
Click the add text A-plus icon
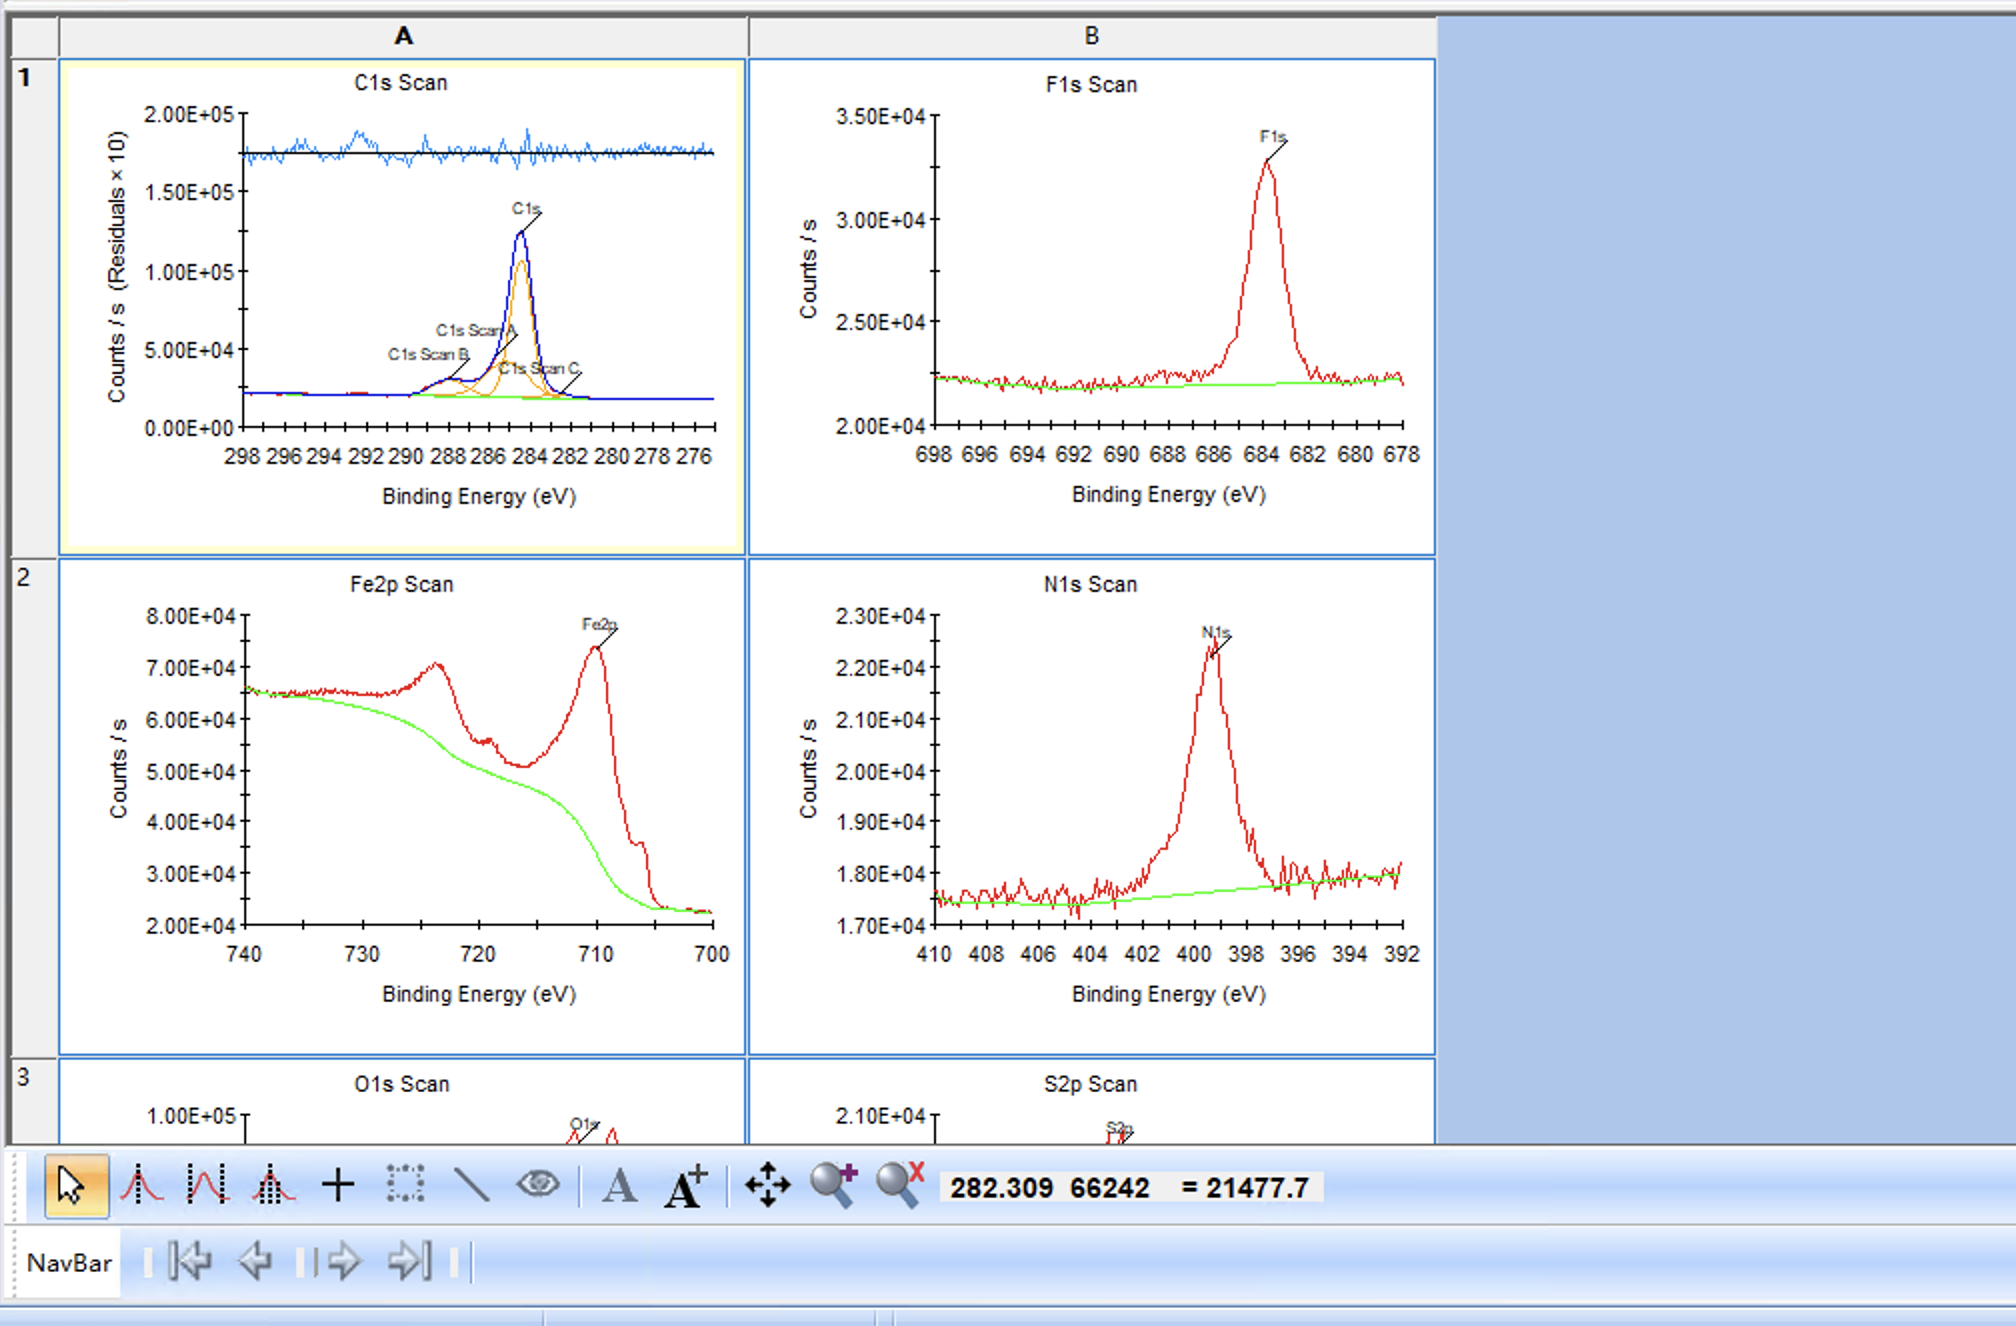tap(686, 1187)
